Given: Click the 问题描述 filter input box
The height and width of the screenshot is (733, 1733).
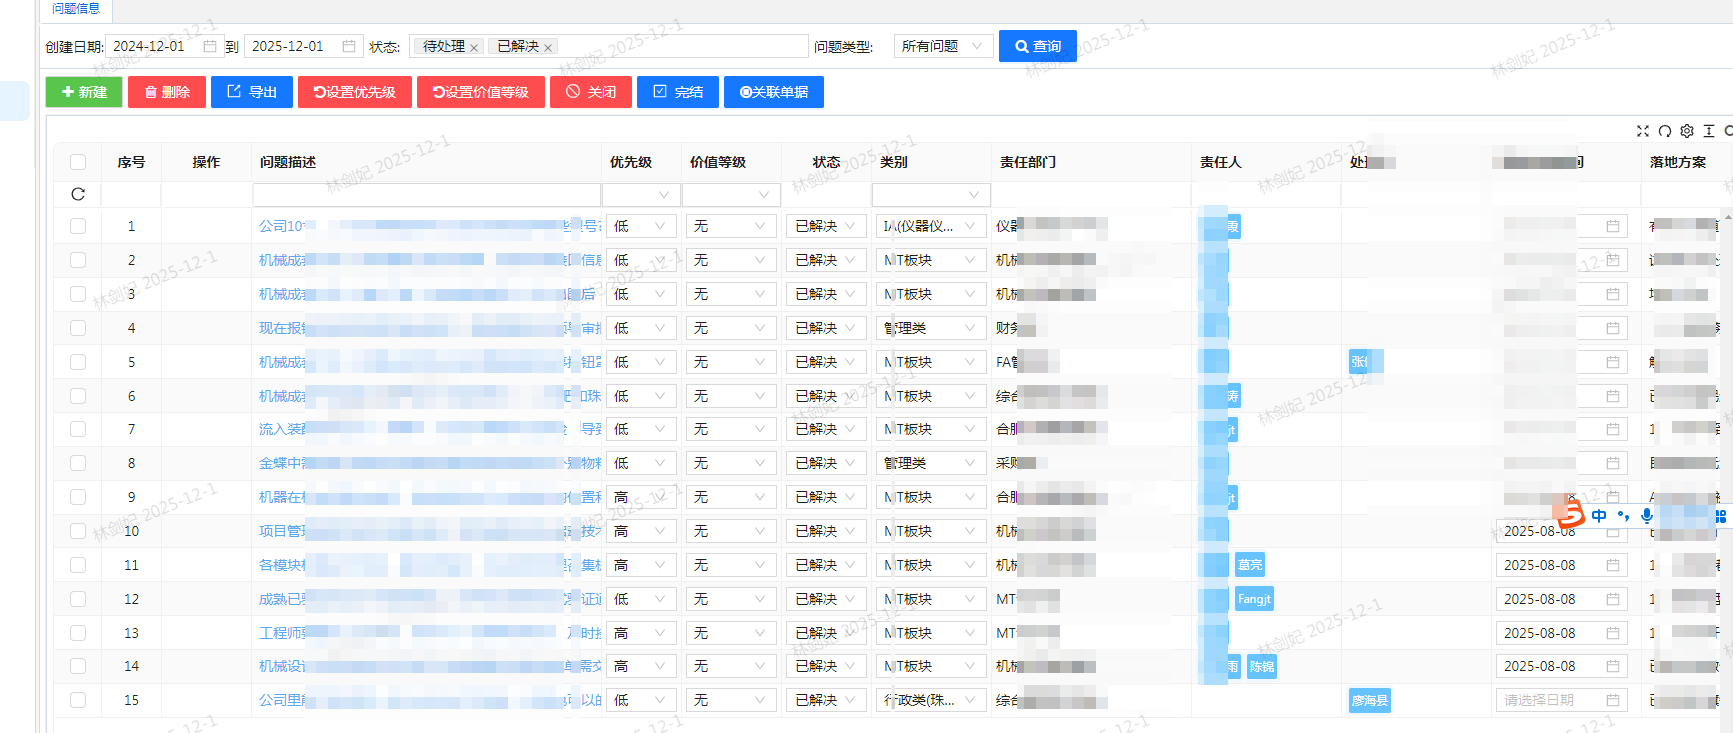Looking at the screenshot, I should [426, 194].
